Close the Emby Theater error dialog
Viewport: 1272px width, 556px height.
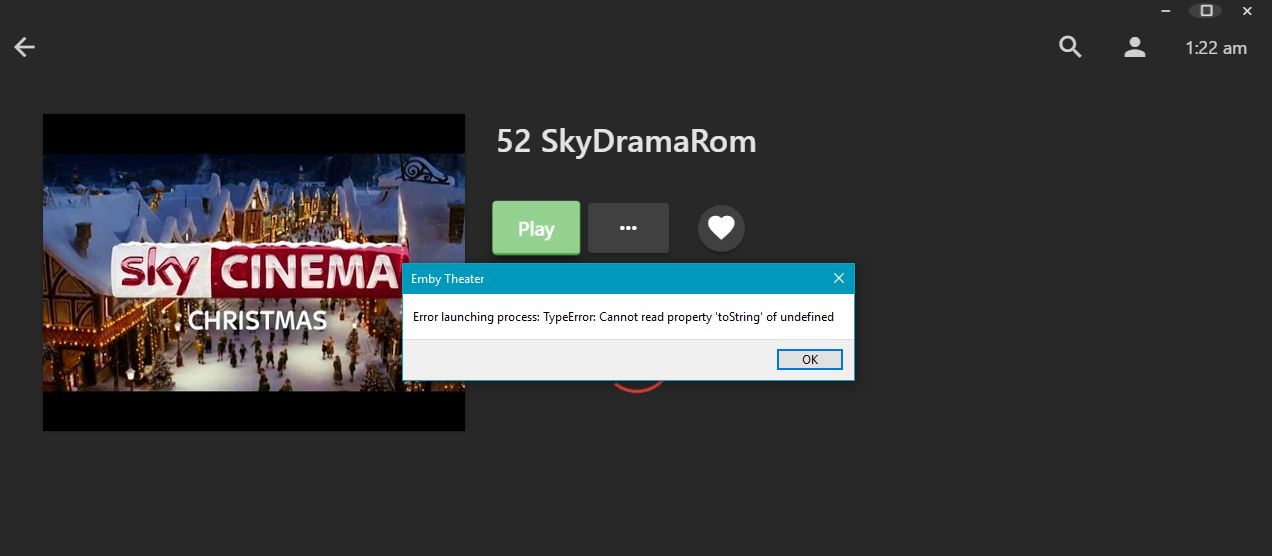839,279
